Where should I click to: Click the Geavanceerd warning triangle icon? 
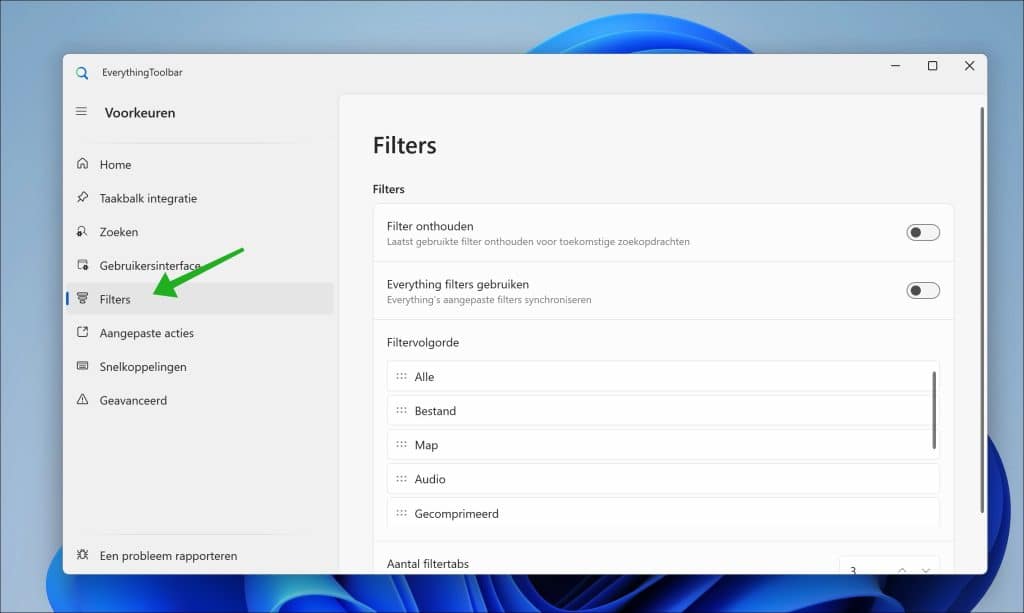(82, 399)
